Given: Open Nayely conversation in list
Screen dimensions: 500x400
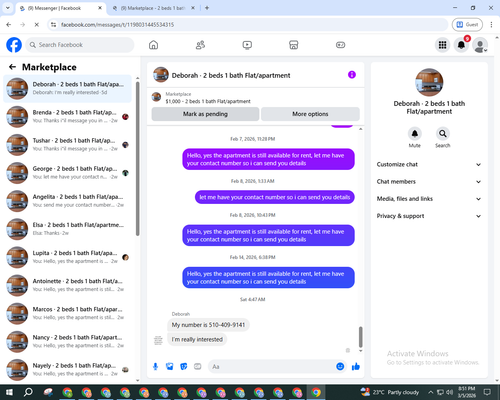Looking at the screenshot, I should point(67,370).
